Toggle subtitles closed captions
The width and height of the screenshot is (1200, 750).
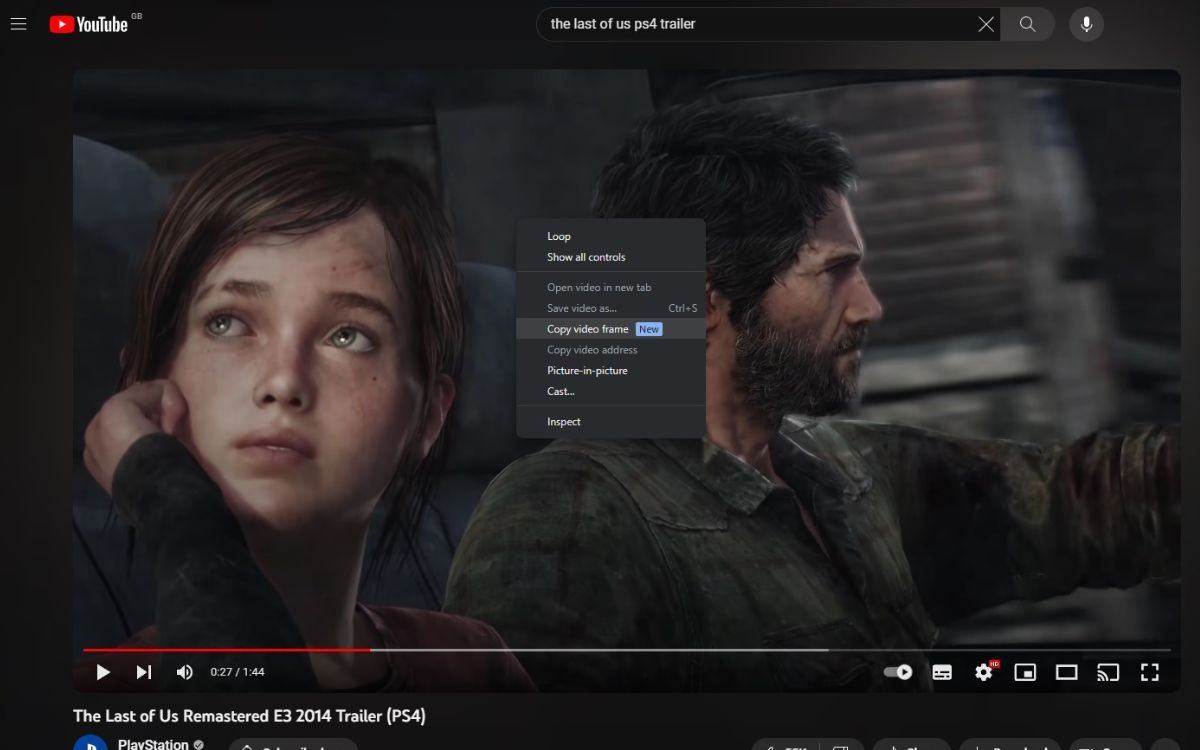click(942, 672)
